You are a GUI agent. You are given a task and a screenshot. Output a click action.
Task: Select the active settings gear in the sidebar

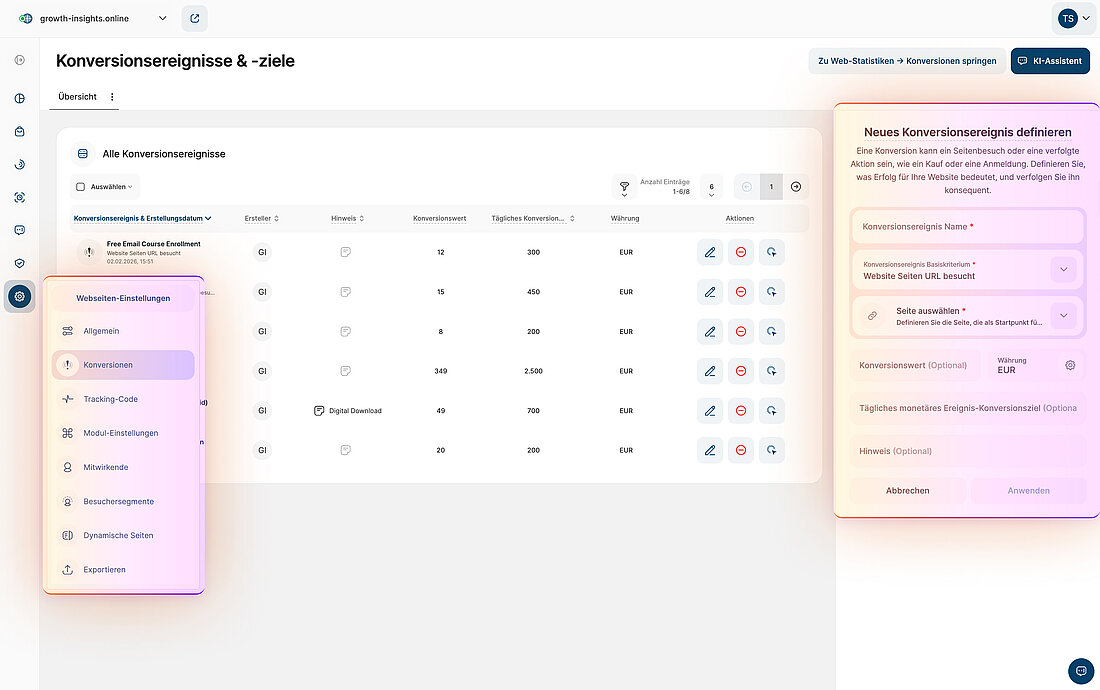[18, 296]
